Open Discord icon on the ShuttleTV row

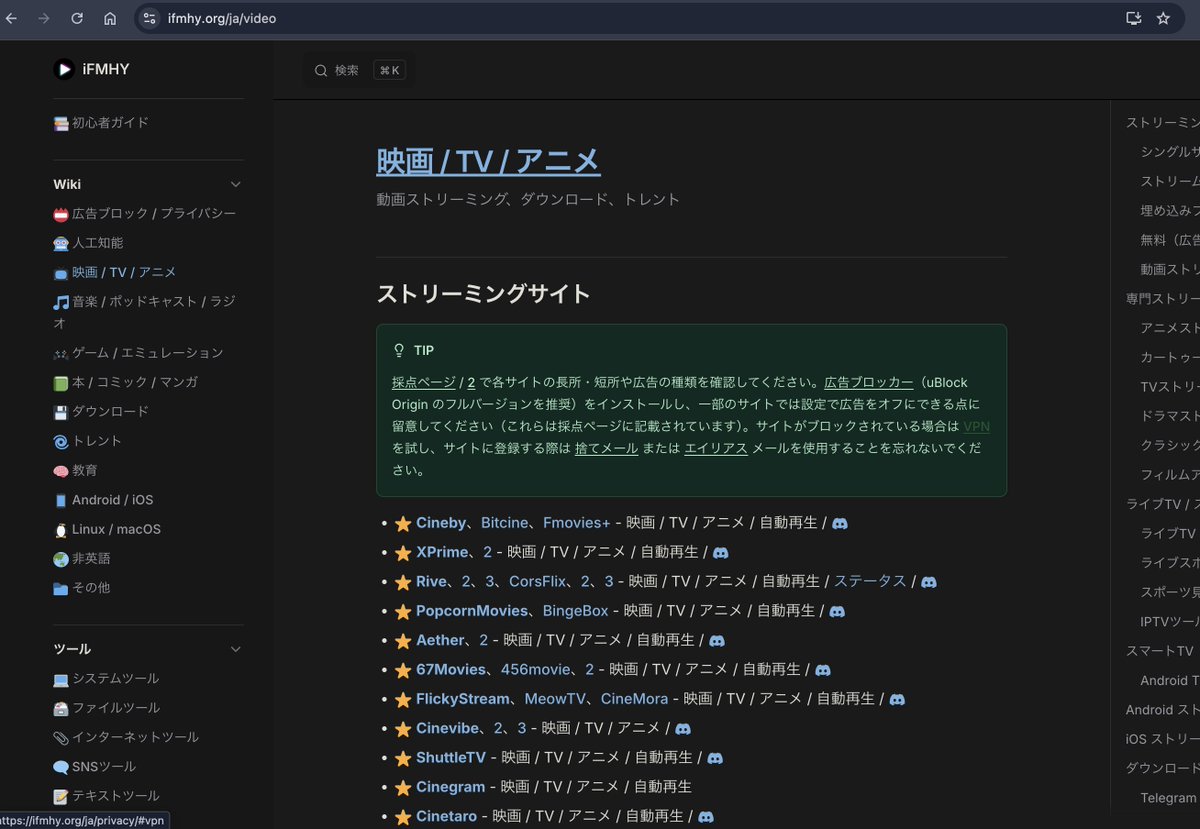click(715, 758)
